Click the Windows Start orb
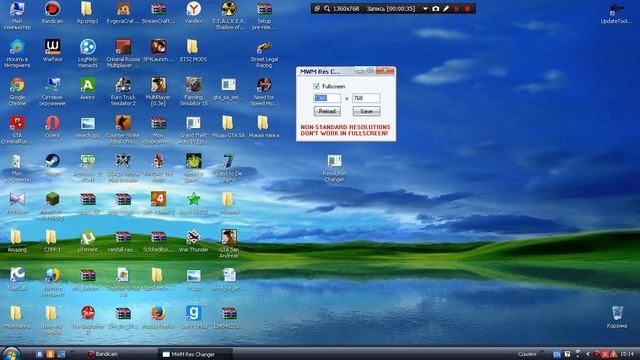Viewport: 640px width, 360px height. (x=11, y=353)
